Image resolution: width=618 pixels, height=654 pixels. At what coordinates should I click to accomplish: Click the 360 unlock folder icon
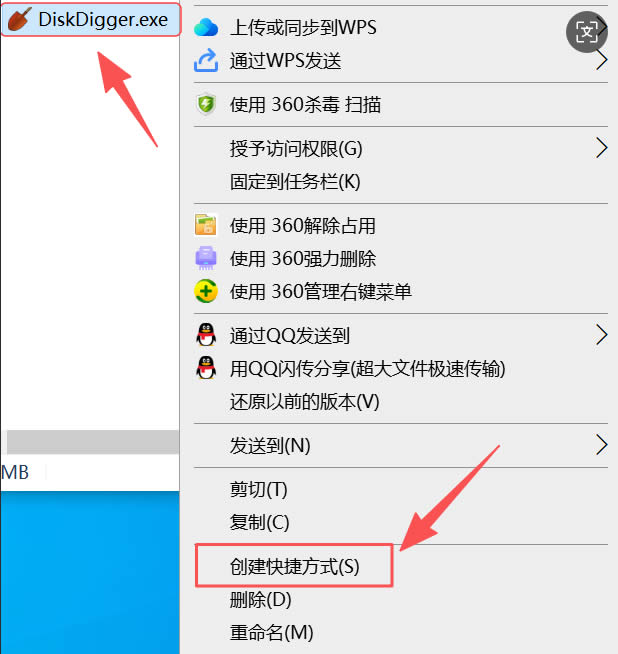pos(206,225)
